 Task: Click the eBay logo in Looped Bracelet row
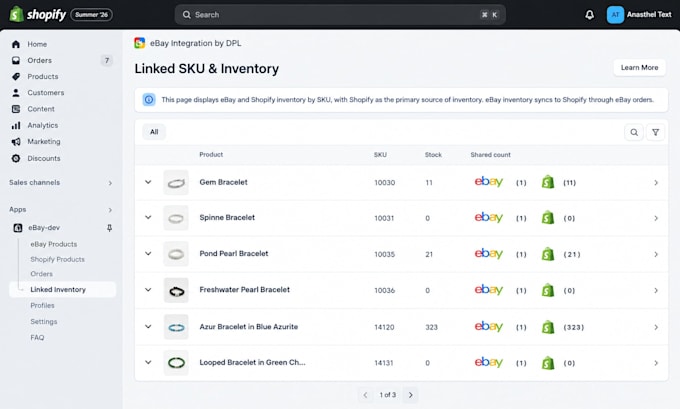coord(489,362)
